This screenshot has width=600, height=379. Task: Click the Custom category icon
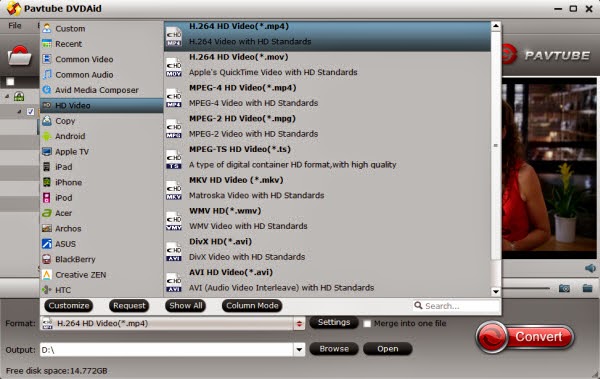click(47, 28)
